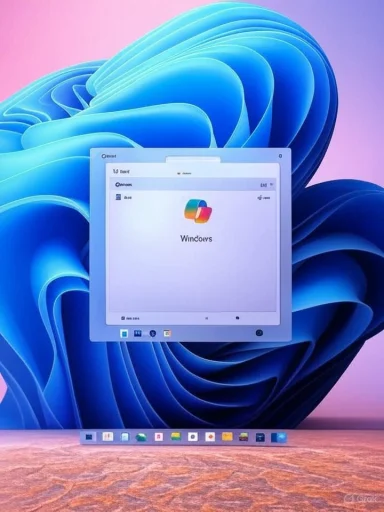Viewport: 384px width, 512px height.
Task: Open the white icon with orange dot on taskbar
Action: pyautogui.click(x=210, y=437)
